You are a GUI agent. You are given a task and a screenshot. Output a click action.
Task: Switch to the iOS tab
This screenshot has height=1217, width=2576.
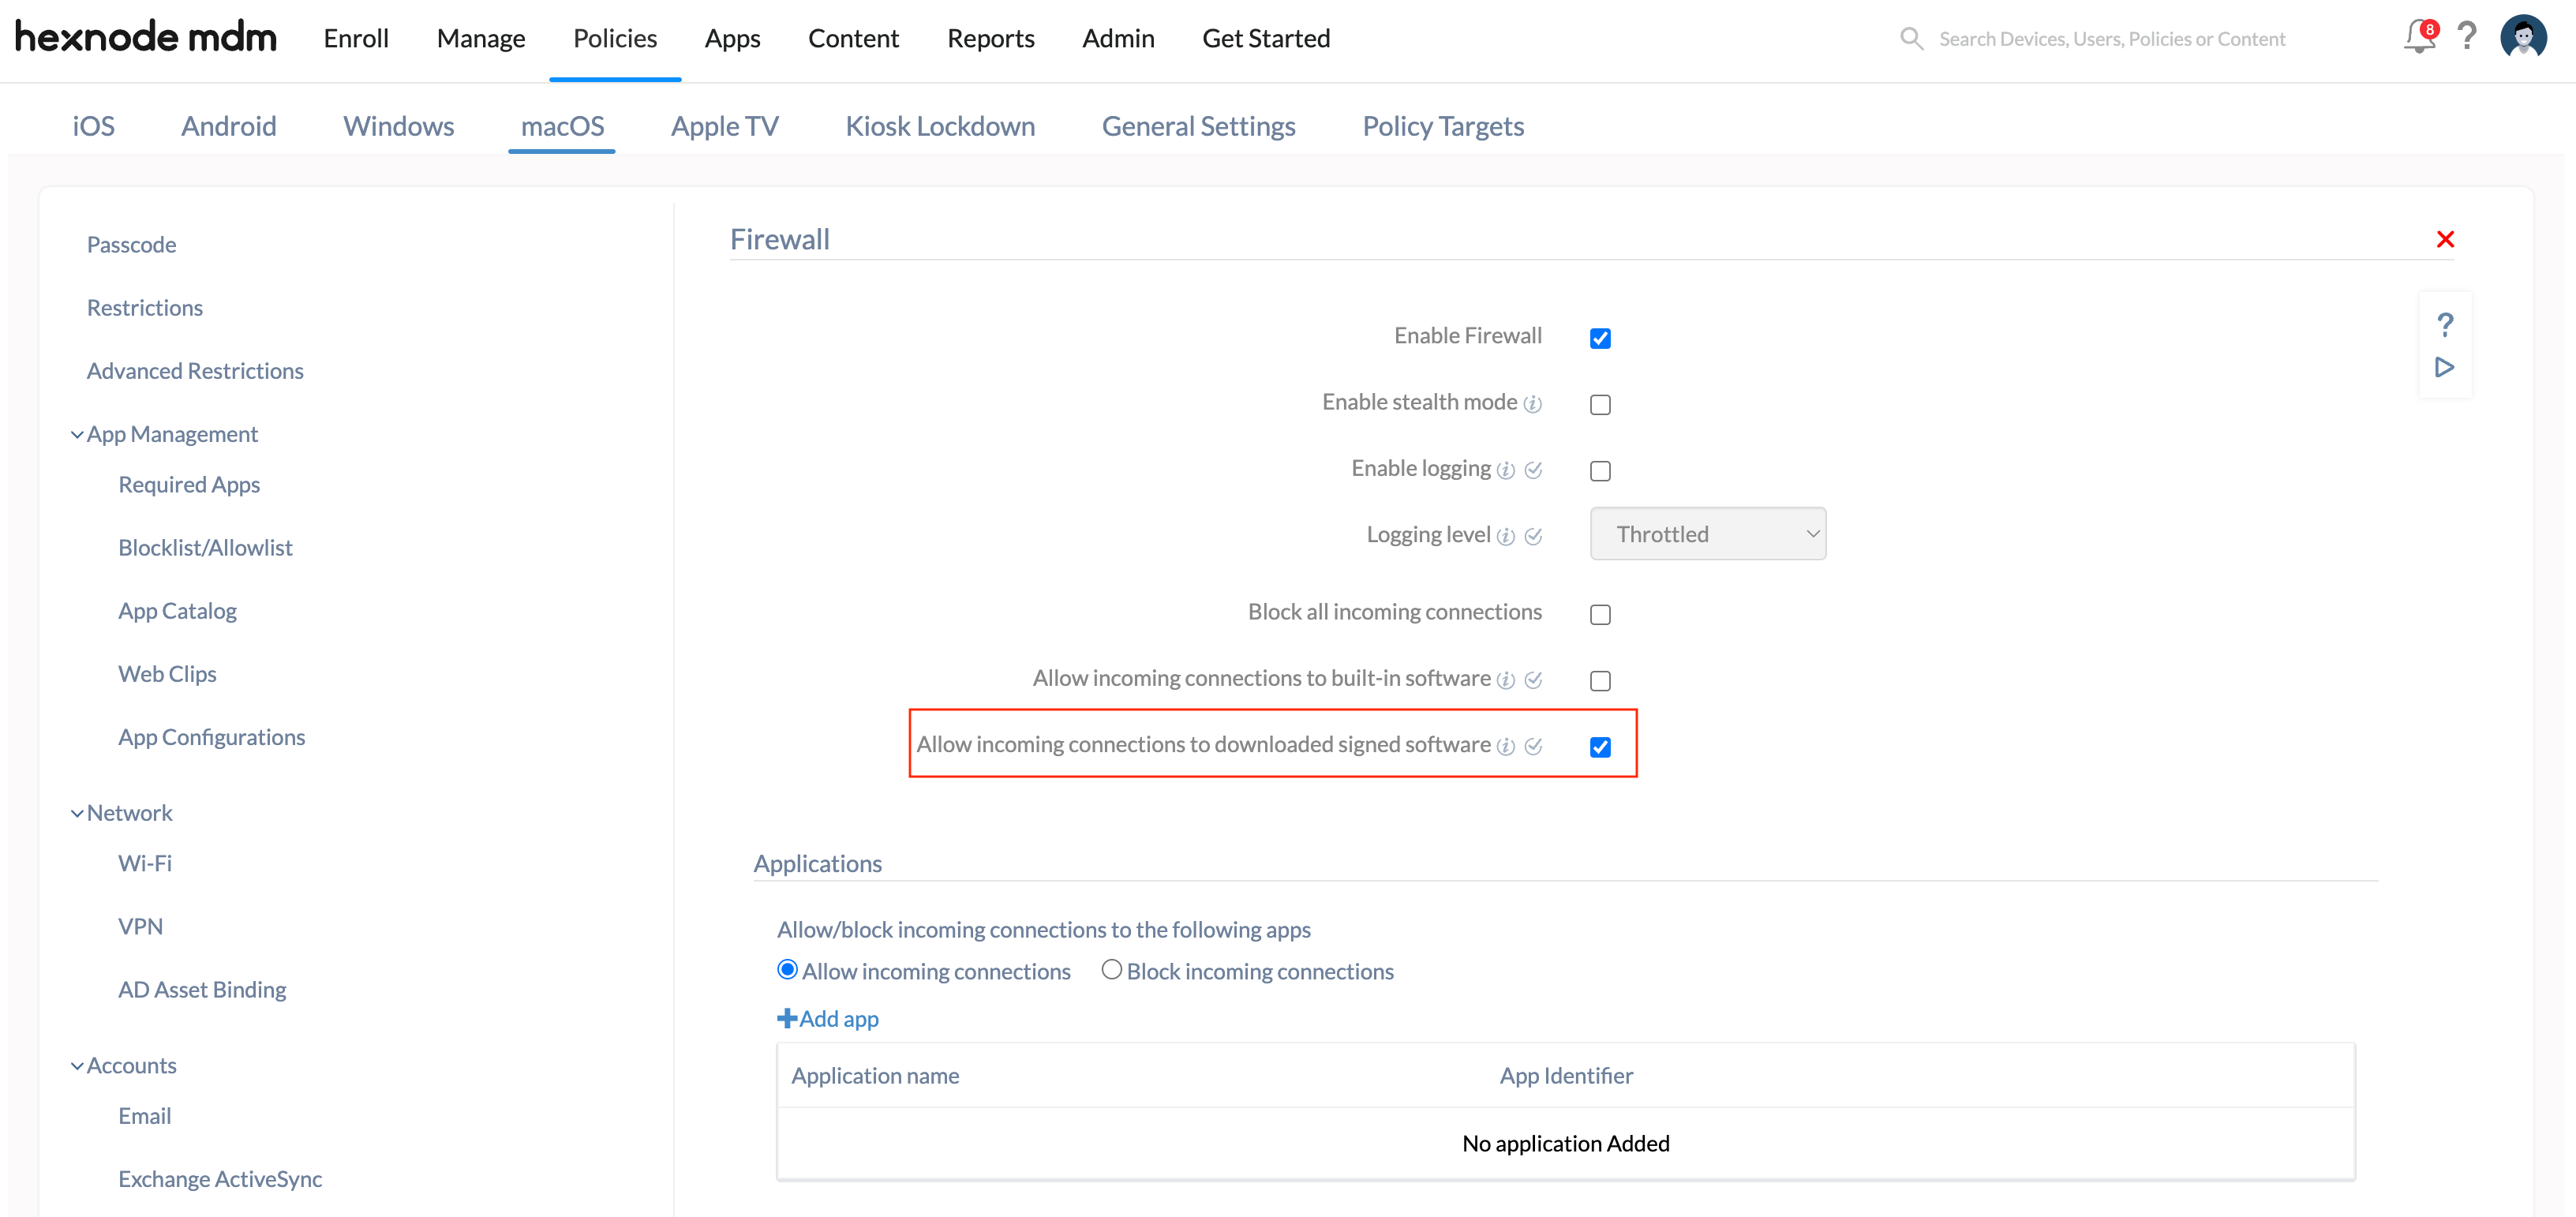pos(93,126)
